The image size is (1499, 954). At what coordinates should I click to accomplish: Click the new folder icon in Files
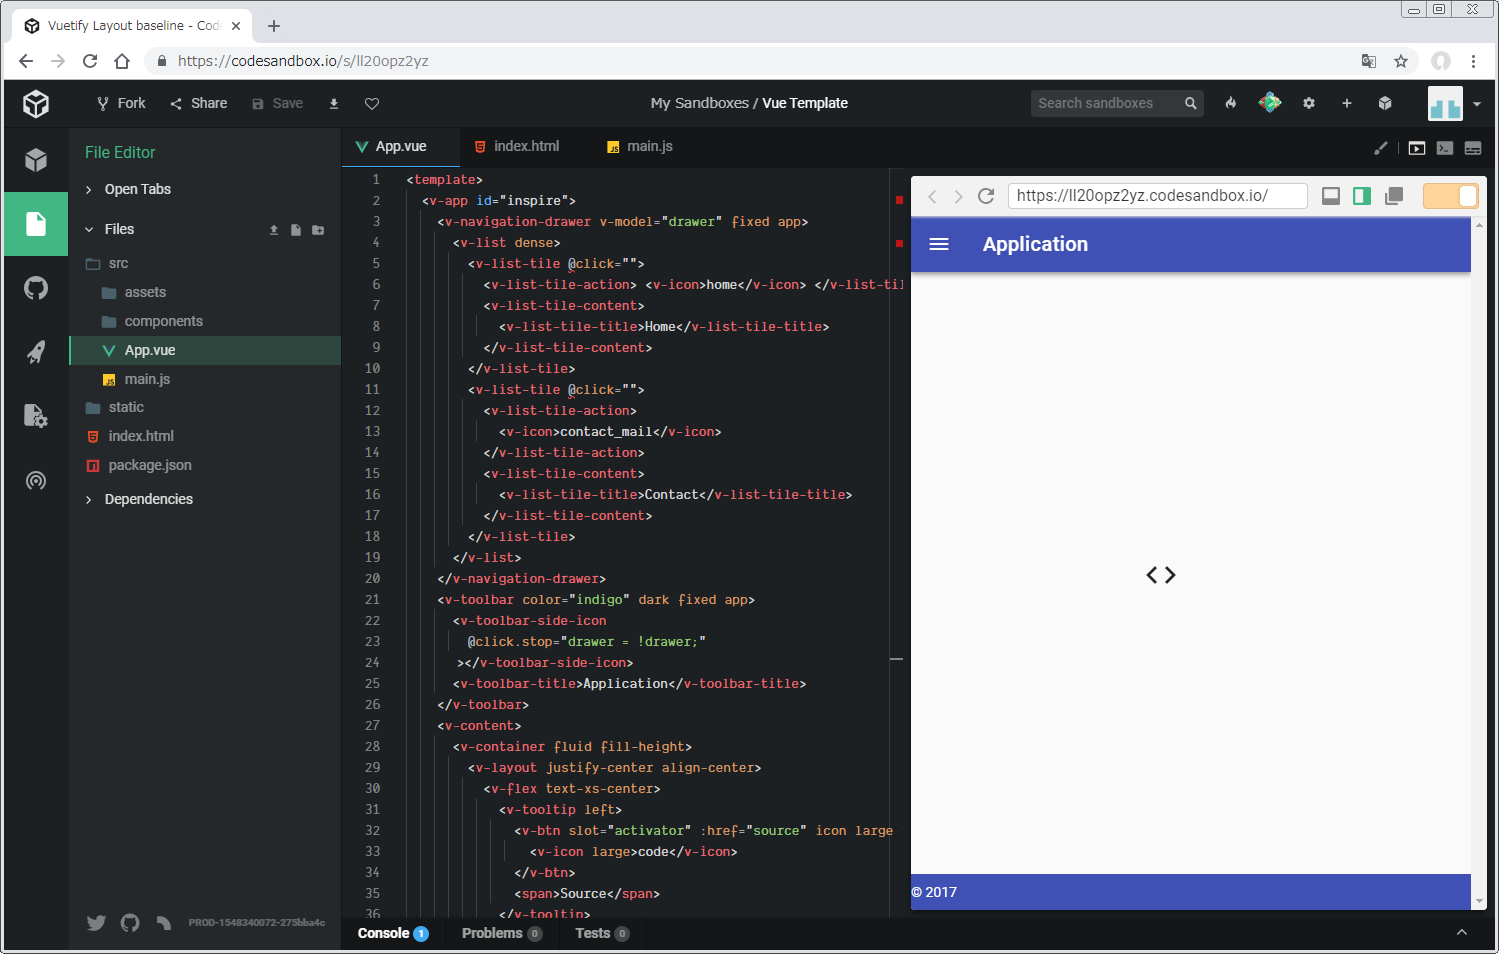(x=318, y=230)
